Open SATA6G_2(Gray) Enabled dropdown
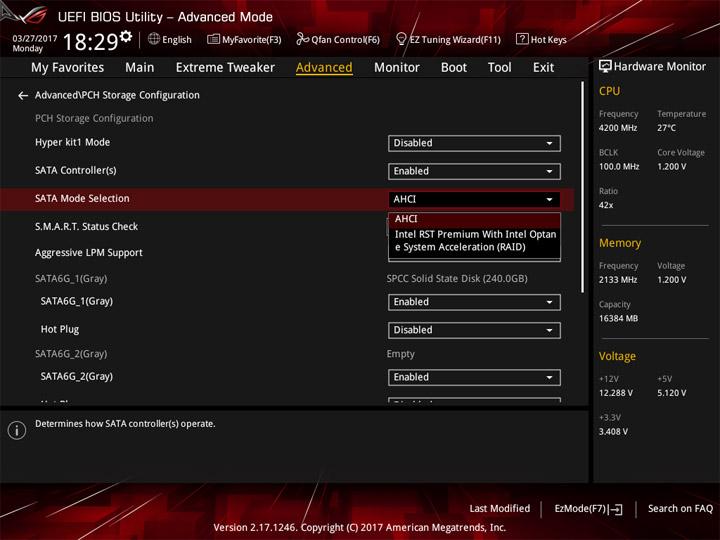Image resolution: width=720 pixels, height=540 pixels. click(x=474, y=377)
